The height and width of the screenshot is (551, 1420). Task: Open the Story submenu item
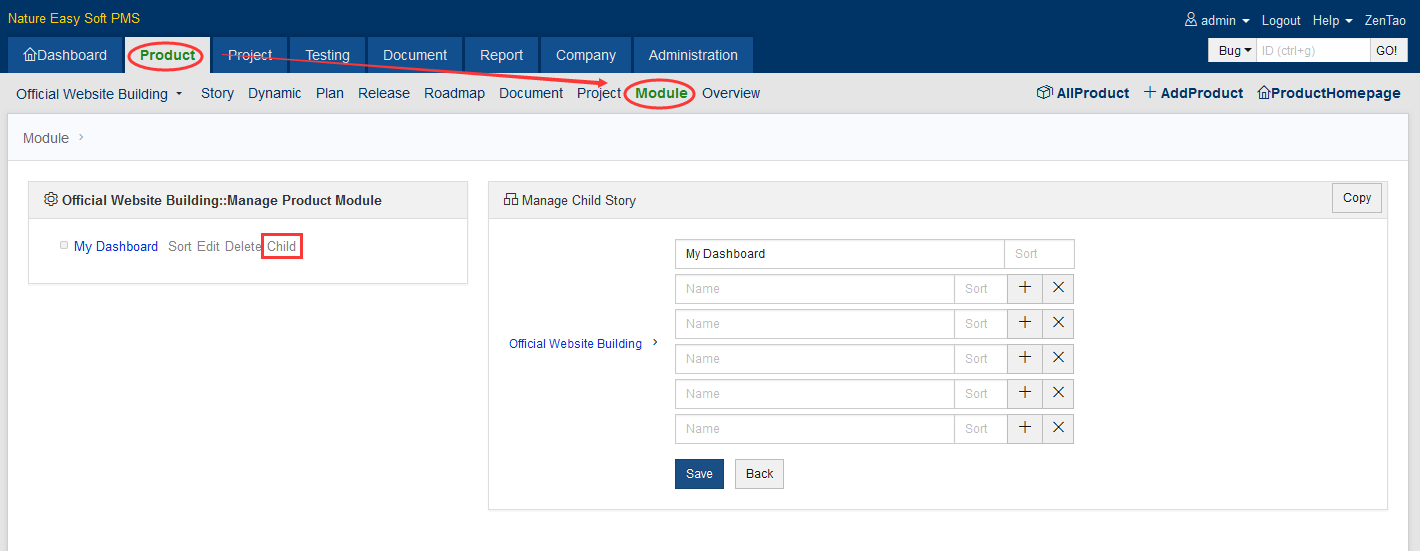[217, 93]
